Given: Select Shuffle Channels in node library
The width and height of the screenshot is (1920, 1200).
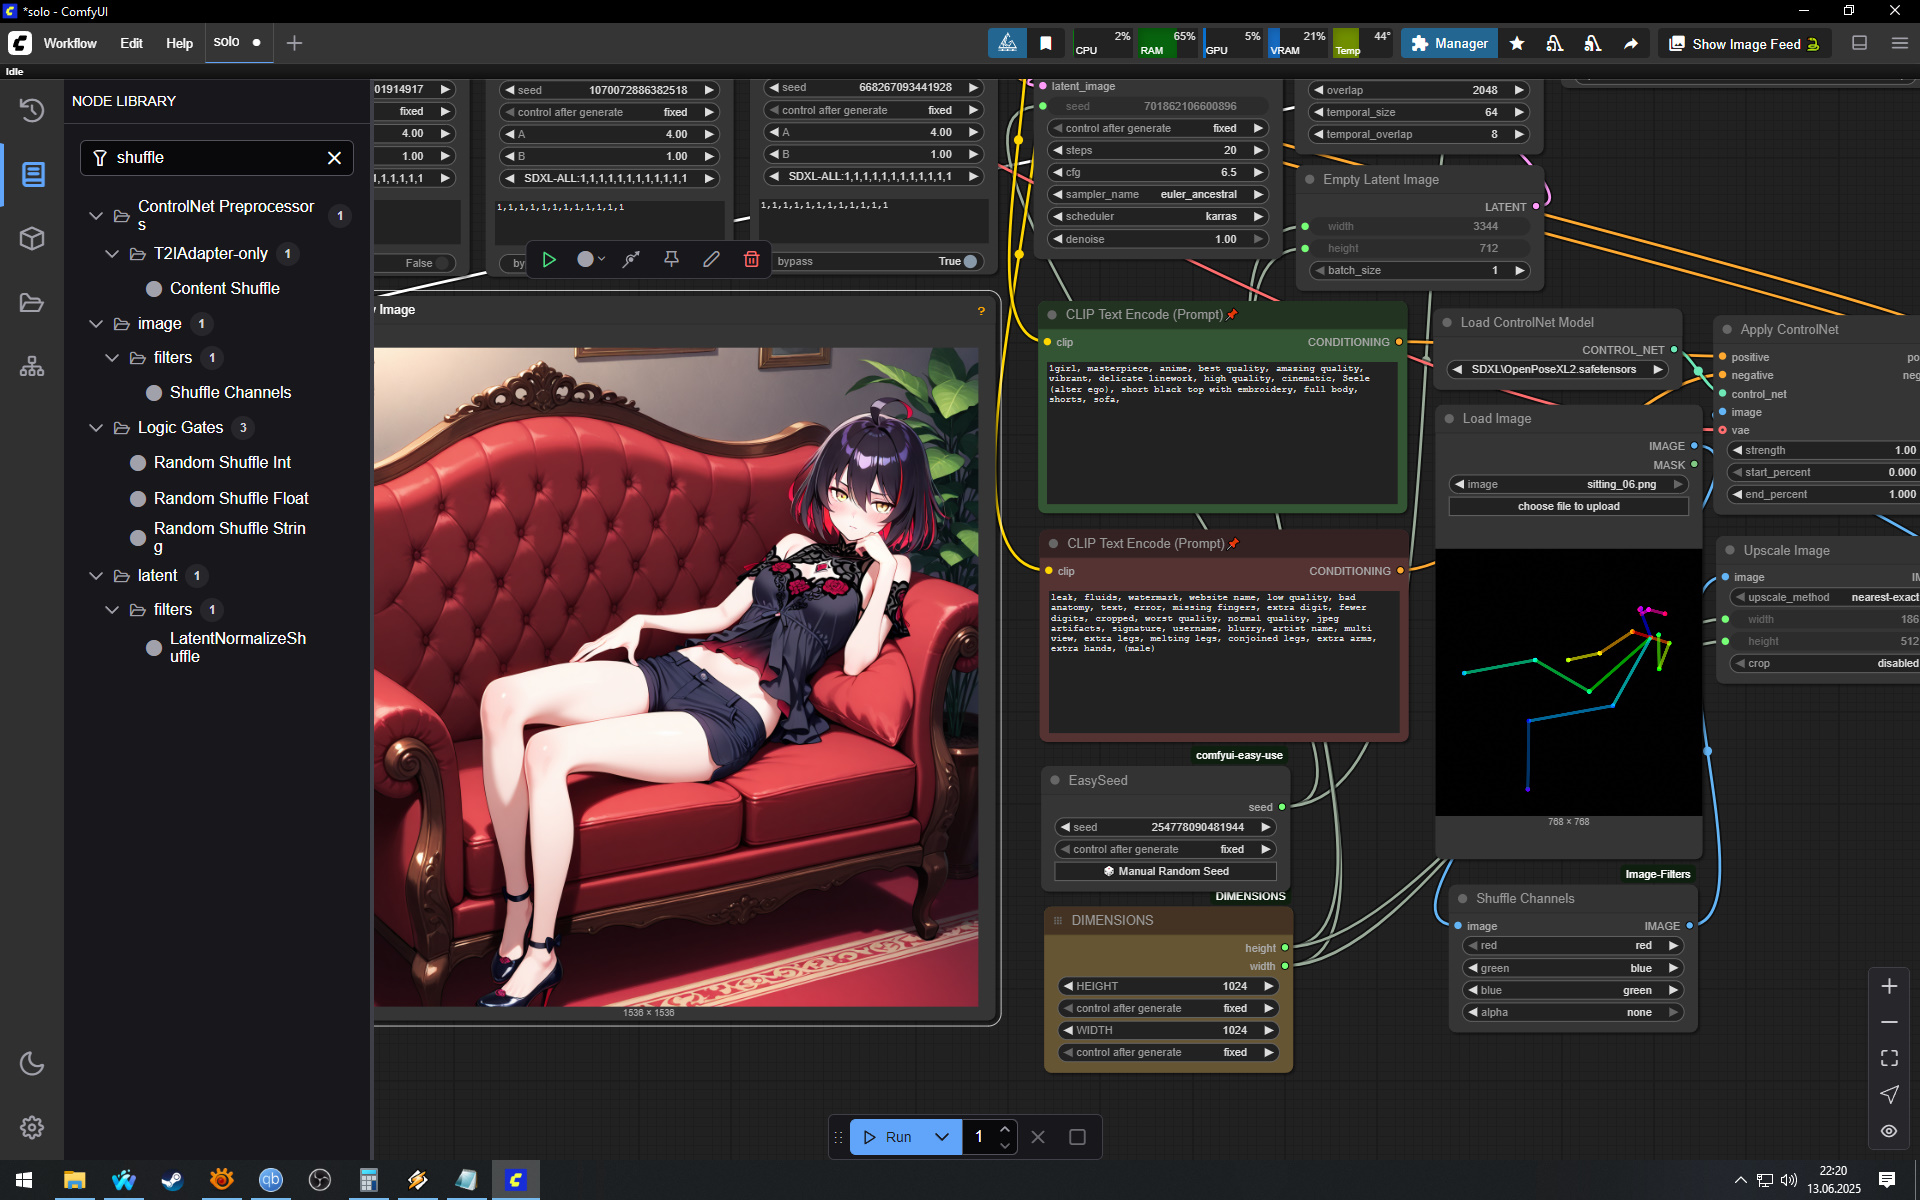Looking at the screenshot, I should (230, 393).
